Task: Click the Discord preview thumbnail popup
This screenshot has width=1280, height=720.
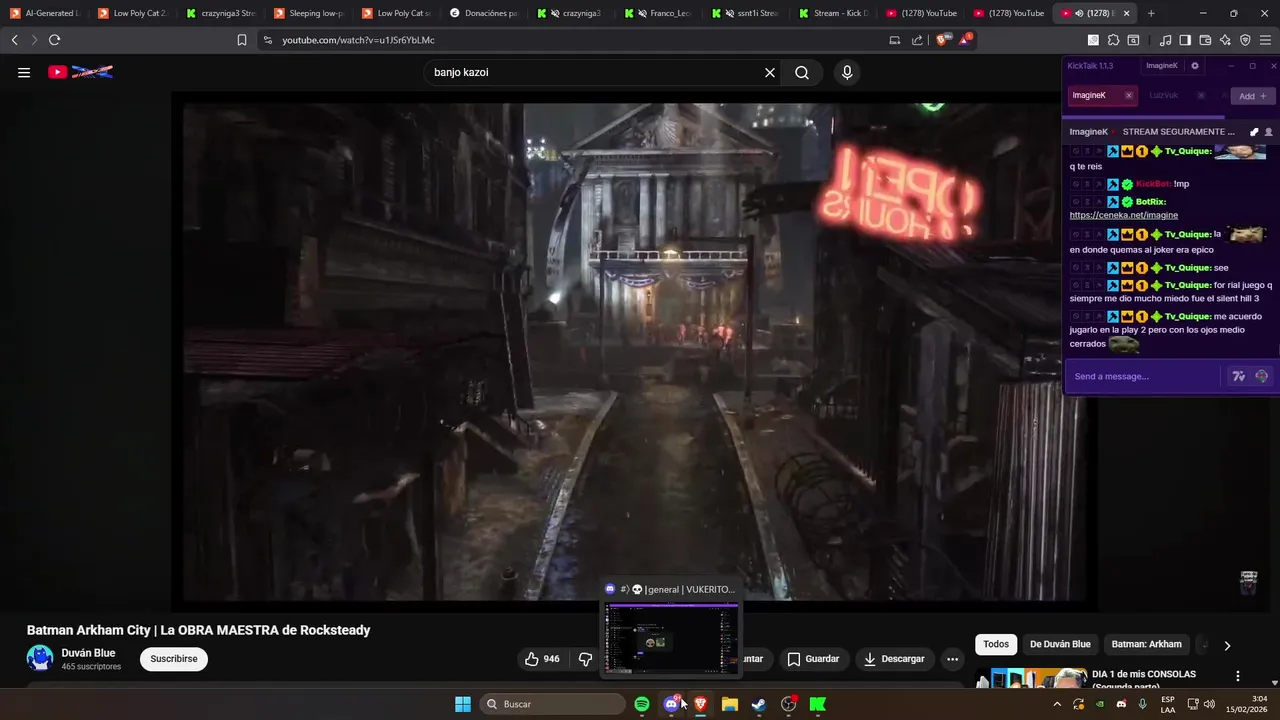Action: click(671, 637)
